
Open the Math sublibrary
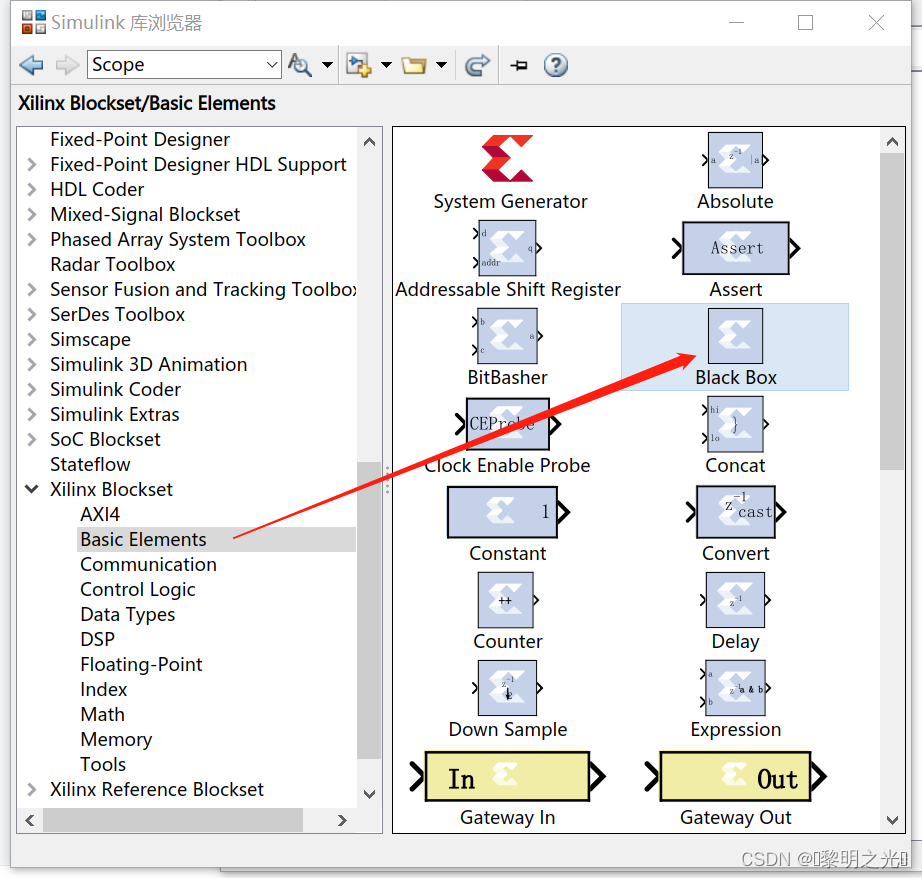[102, 715]
